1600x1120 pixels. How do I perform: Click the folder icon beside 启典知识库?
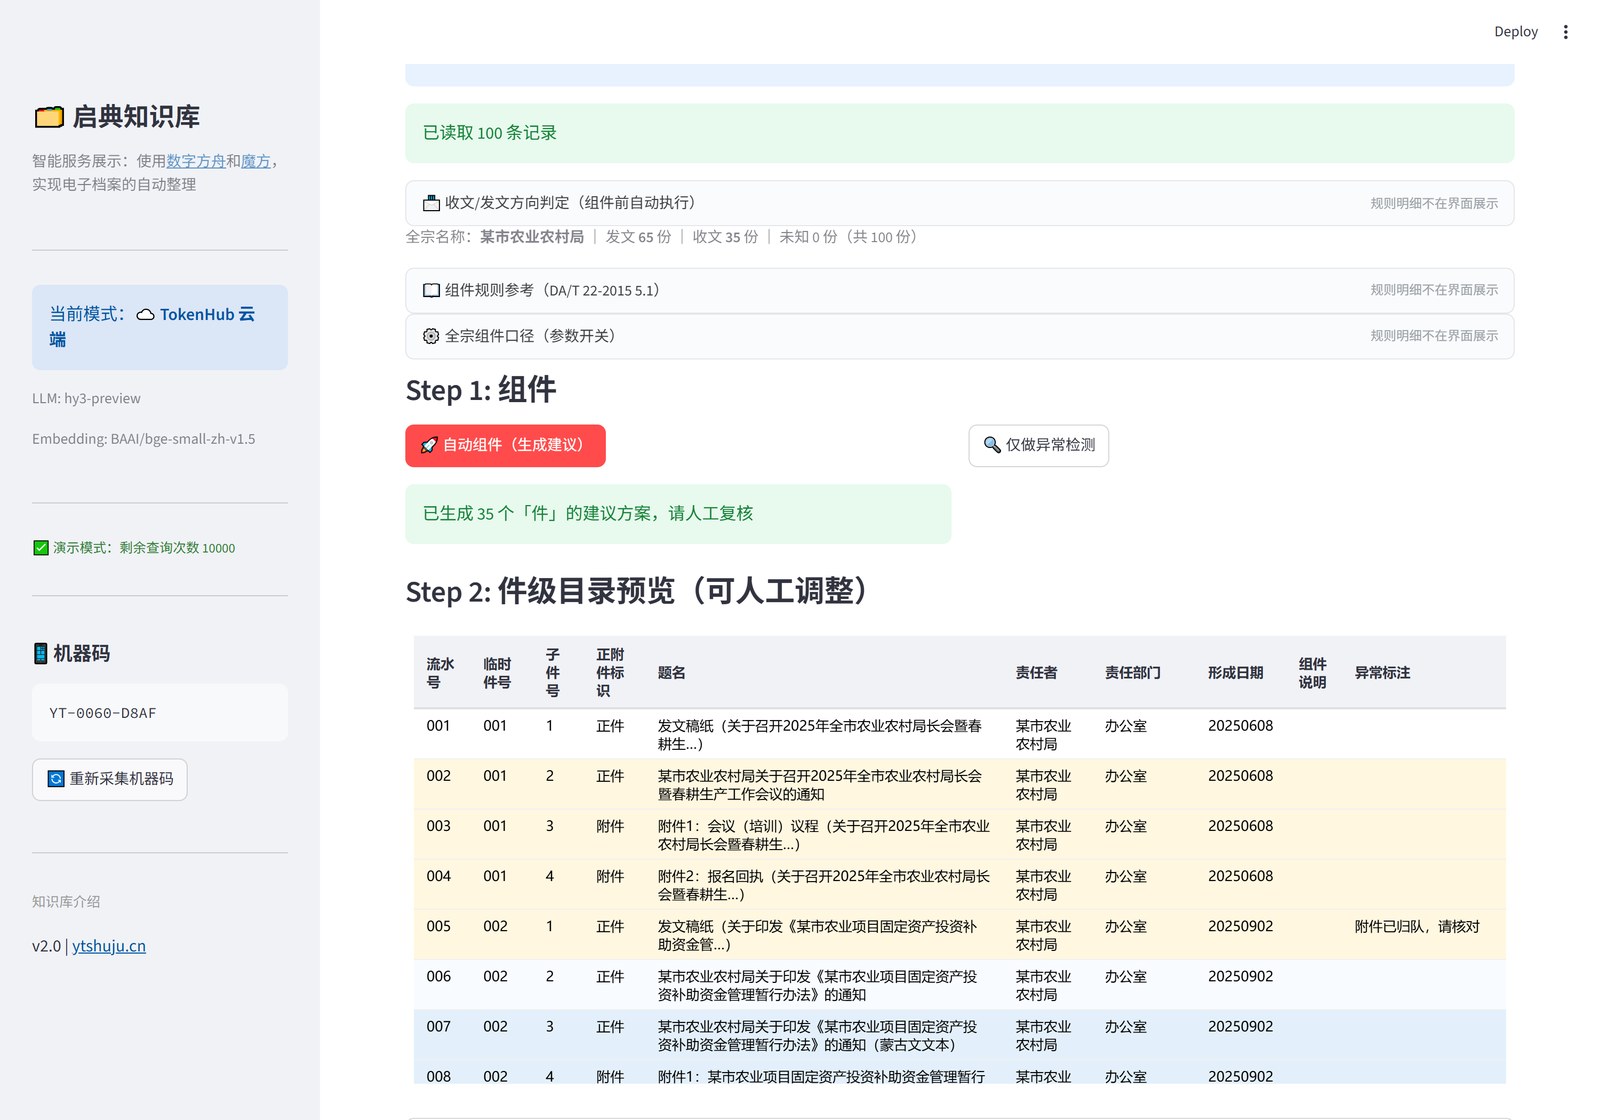point(49,117)
